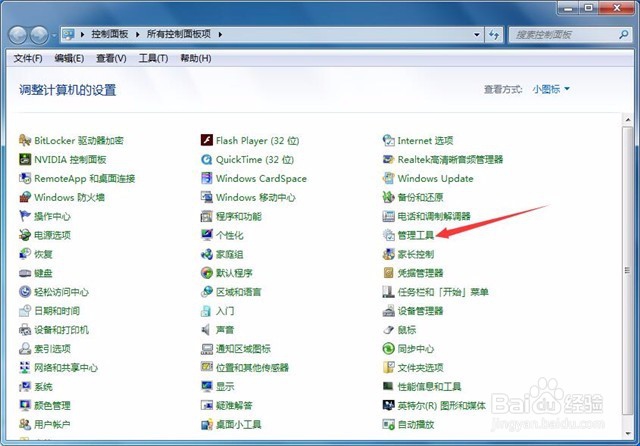Click the Internet 选项 icon
Image resolution: width=640 pixels, height=446 pixels.
388,140
